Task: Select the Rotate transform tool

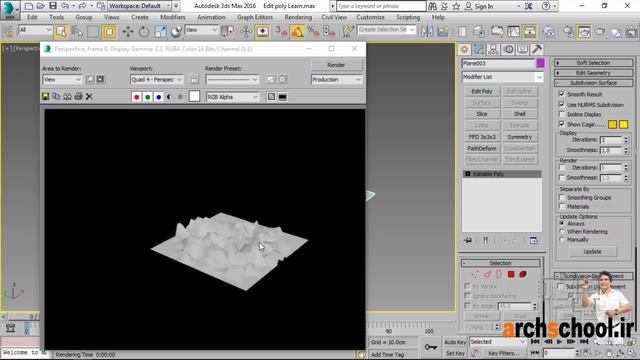Action: [144, 31]
